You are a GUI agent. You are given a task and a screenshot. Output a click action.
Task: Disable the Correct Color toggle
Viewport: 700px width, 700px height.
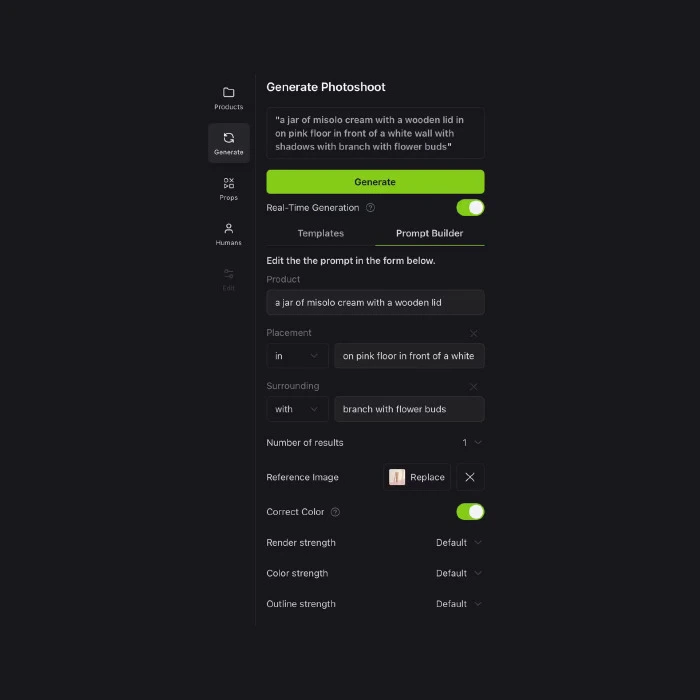pos(470,512)
